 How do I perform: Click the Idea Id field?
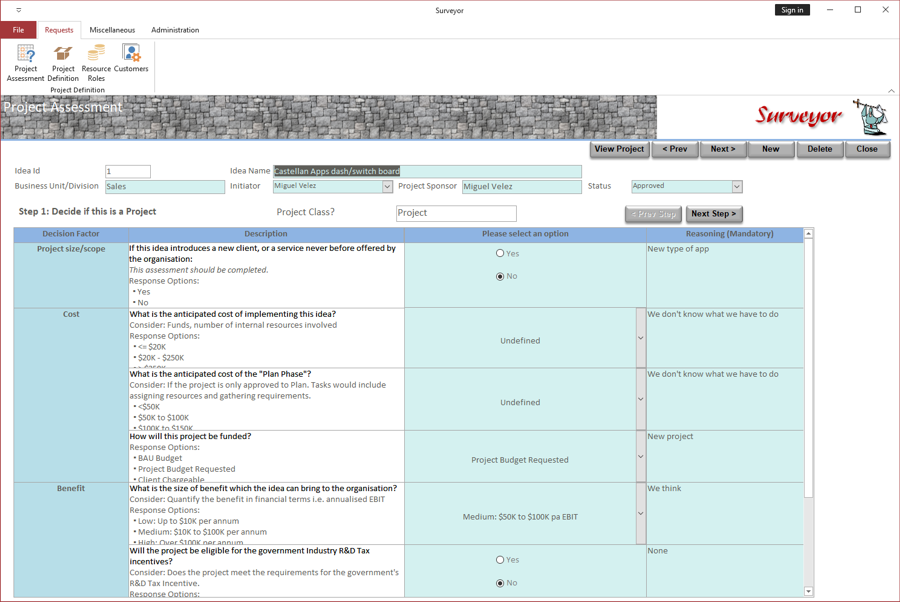128,171
